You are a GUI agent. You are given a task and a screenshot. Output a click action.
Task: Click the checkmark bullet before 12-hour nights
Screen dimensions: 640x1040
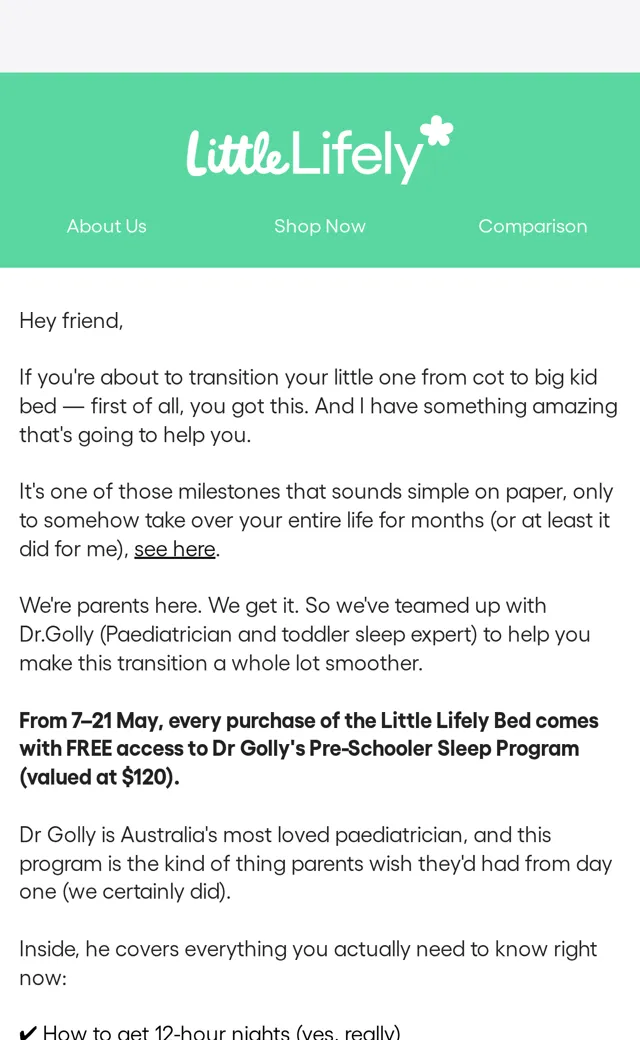(x=28, y=1032)
